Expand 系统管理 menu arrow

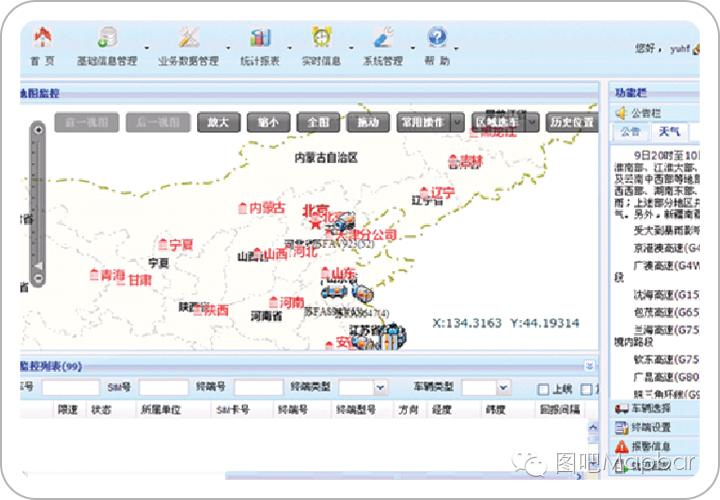[x=413, y=47]
